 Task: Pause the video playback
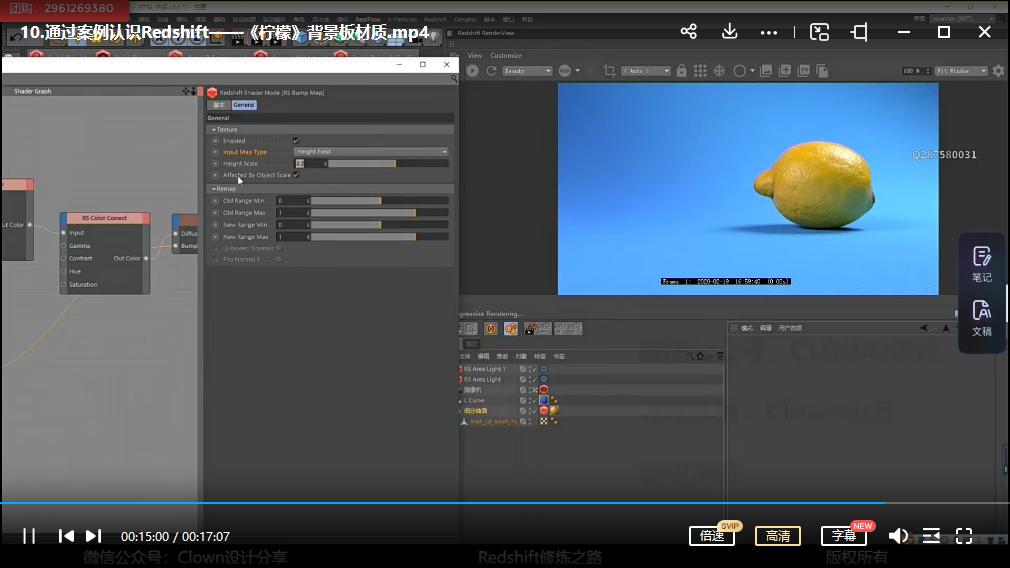tap(29, 536)
